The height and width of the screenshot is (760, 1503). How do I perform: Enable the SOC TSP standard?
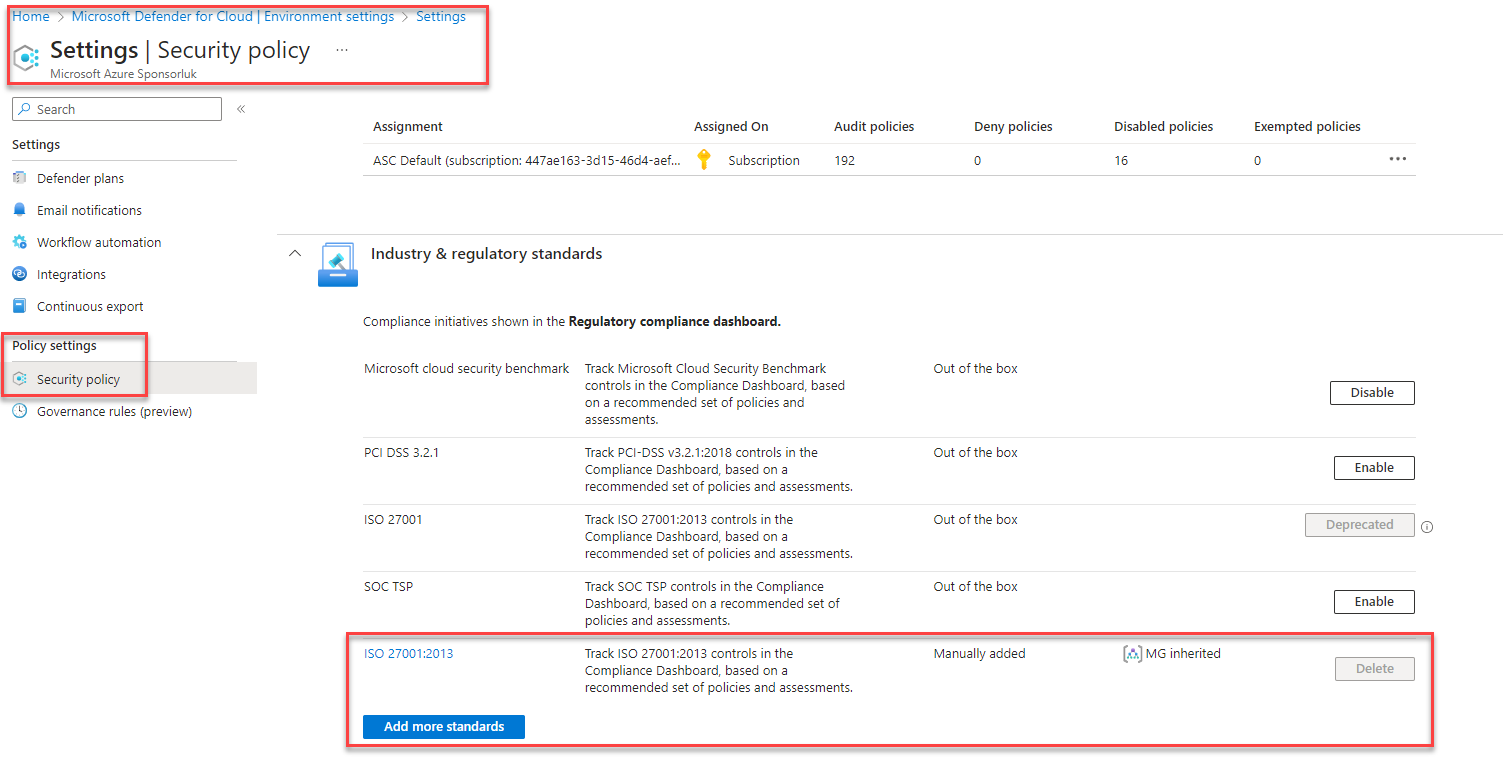[x=1373, y=602]
